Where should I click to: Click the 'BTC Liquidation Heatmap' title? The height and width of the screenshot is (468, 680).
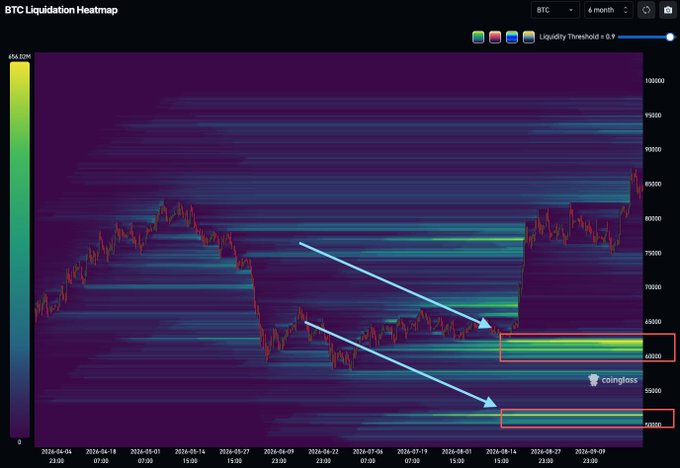(61, 10)
